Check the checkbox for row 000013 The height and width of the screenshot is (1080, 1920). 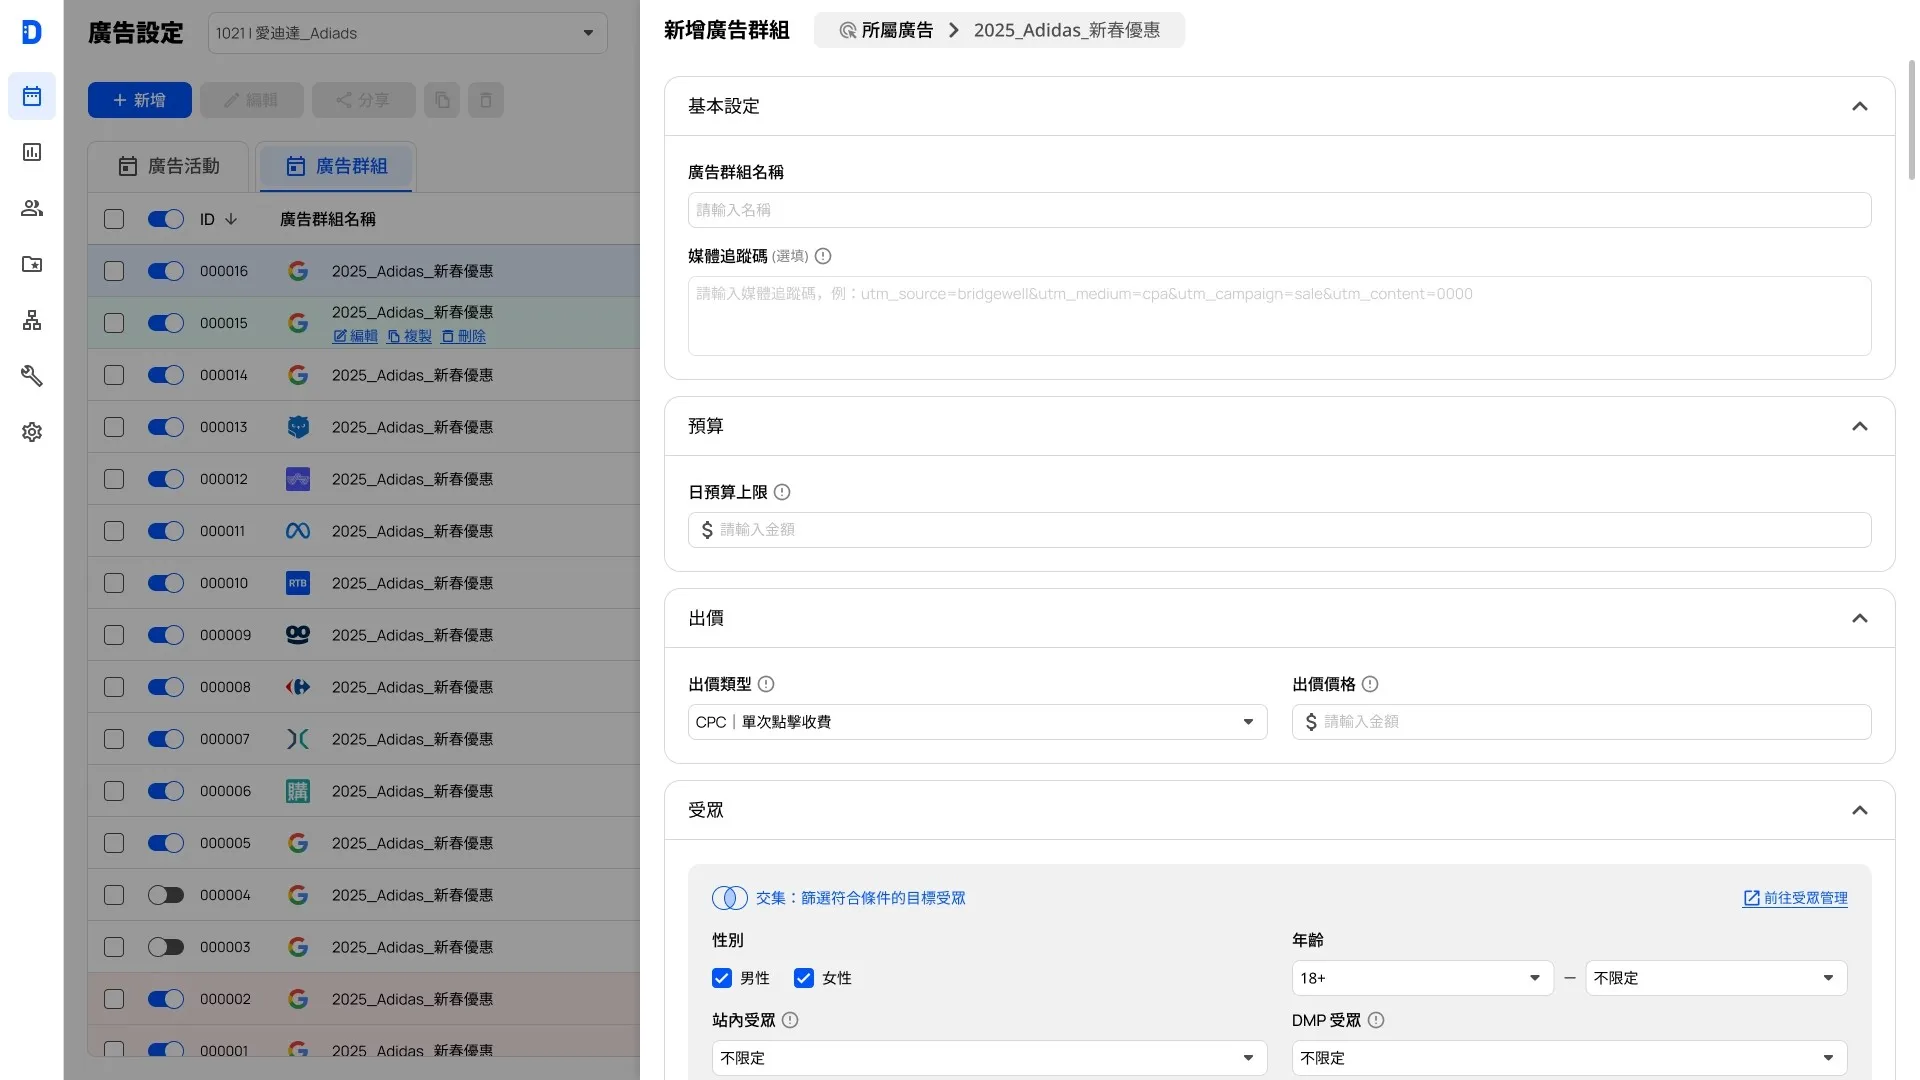coord(114,427)
